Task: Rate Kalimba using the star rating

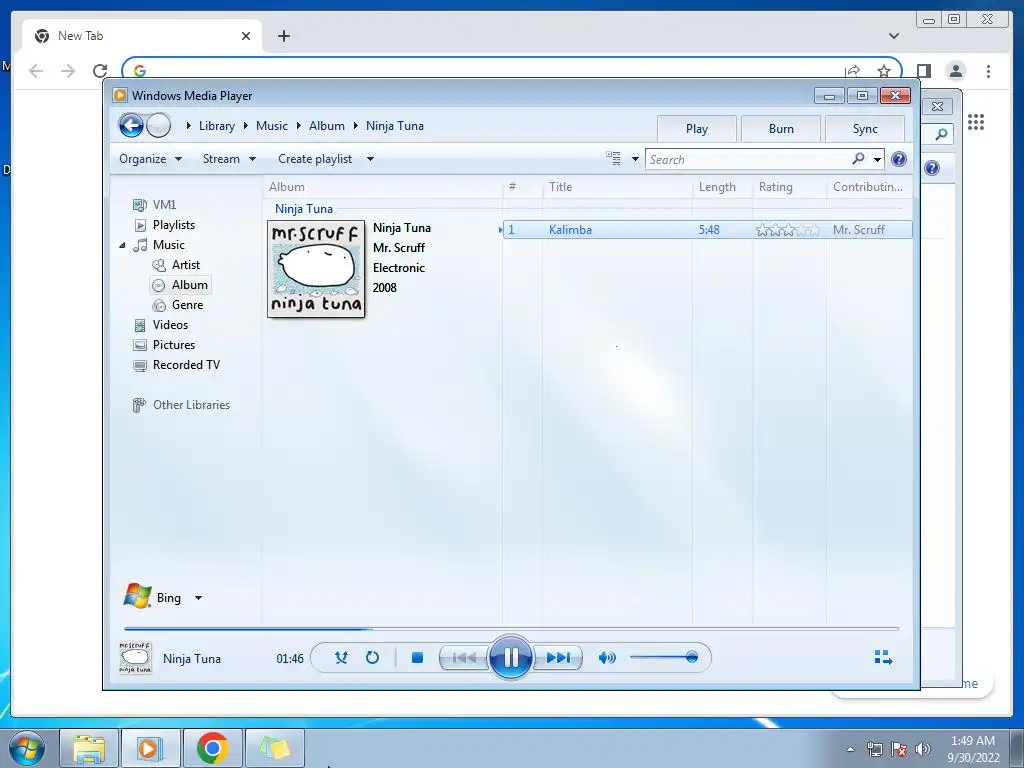Action: pyautogui.click(x=788, y=230)
